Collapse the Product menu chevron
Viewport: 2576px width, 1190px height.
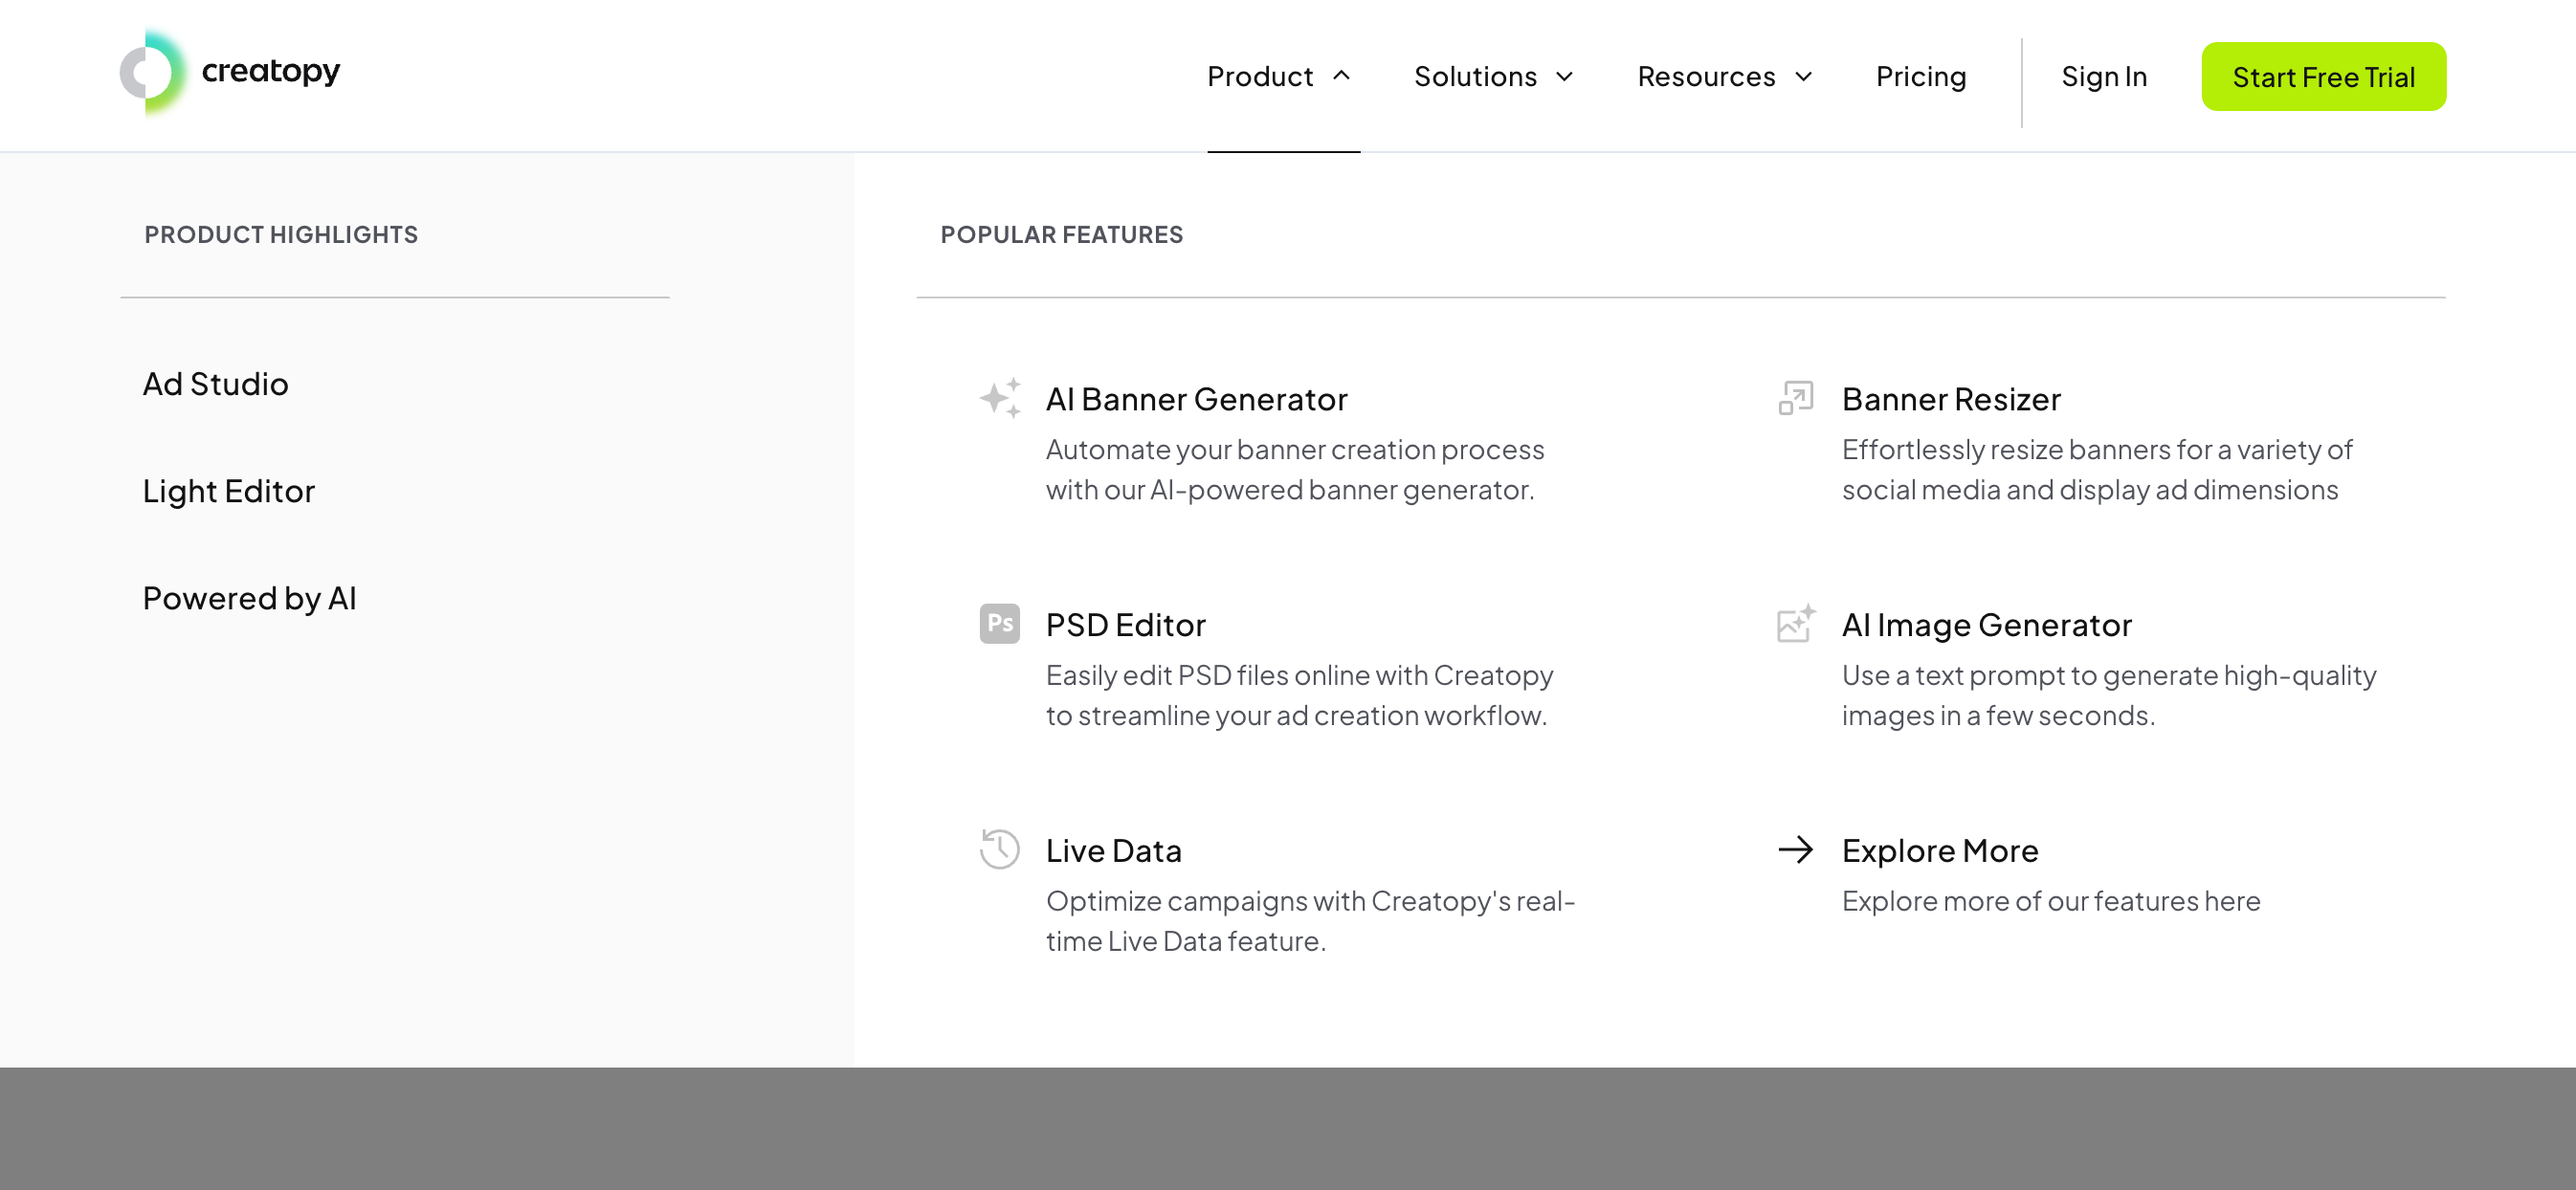(1341, 76)
